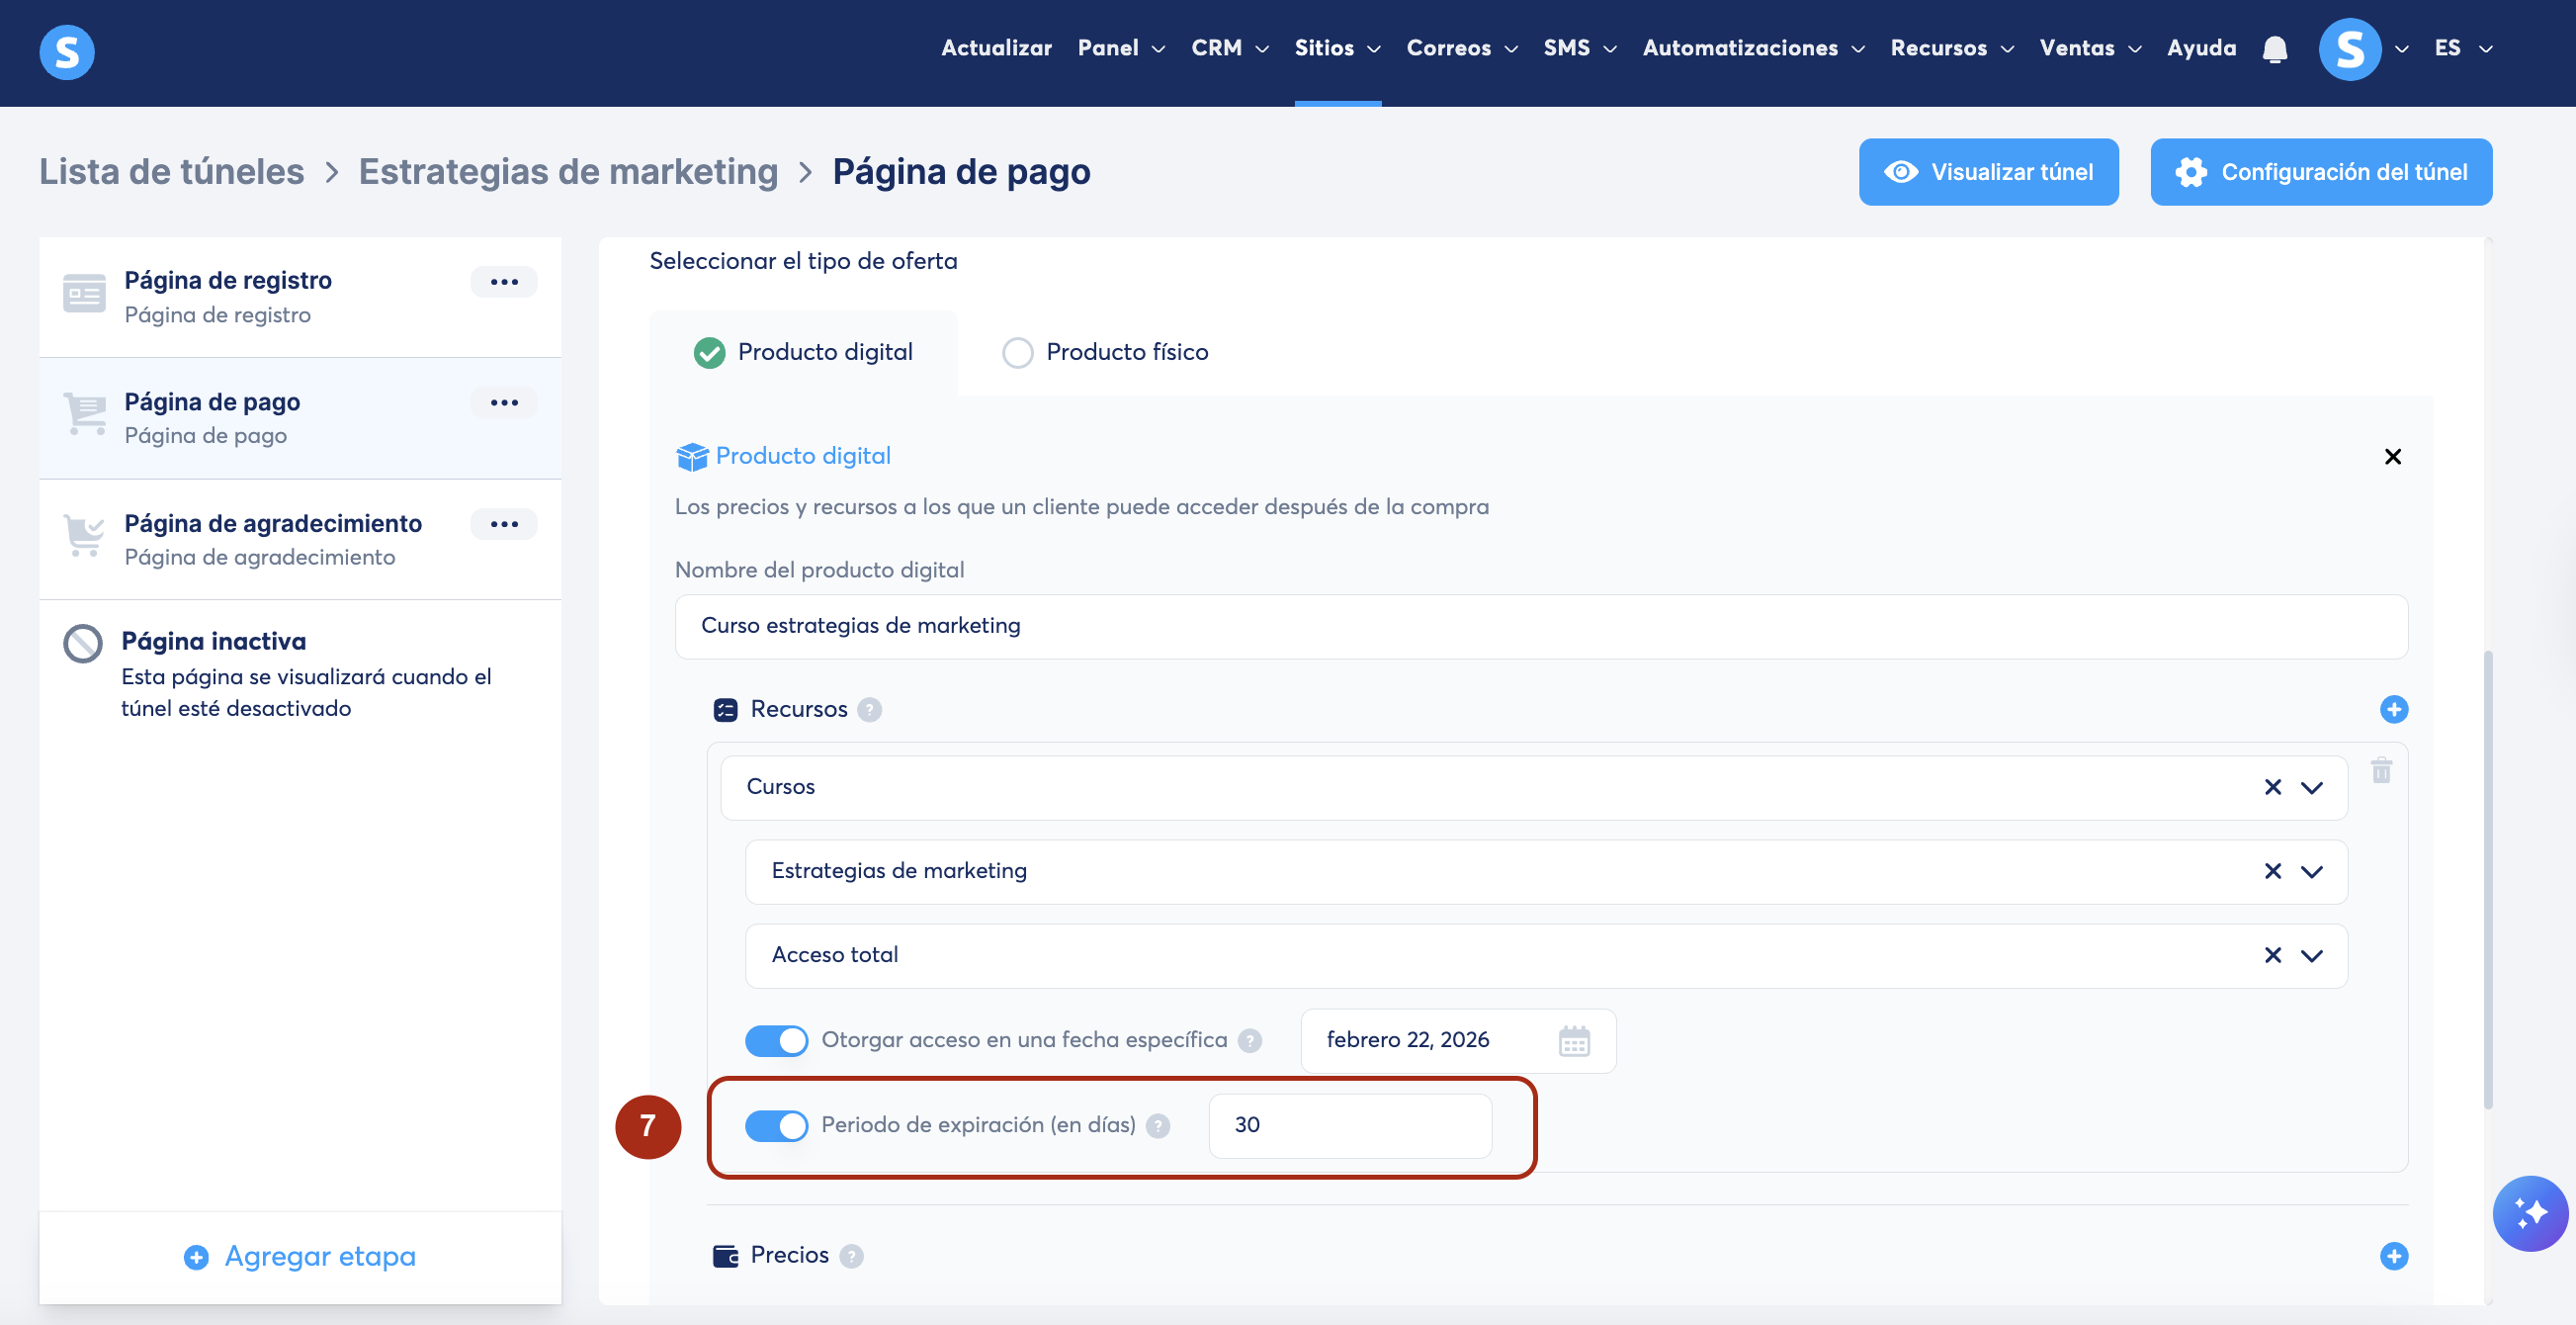
Task: Add a new resource with plus icon
Action: [x=2393, y=709]
